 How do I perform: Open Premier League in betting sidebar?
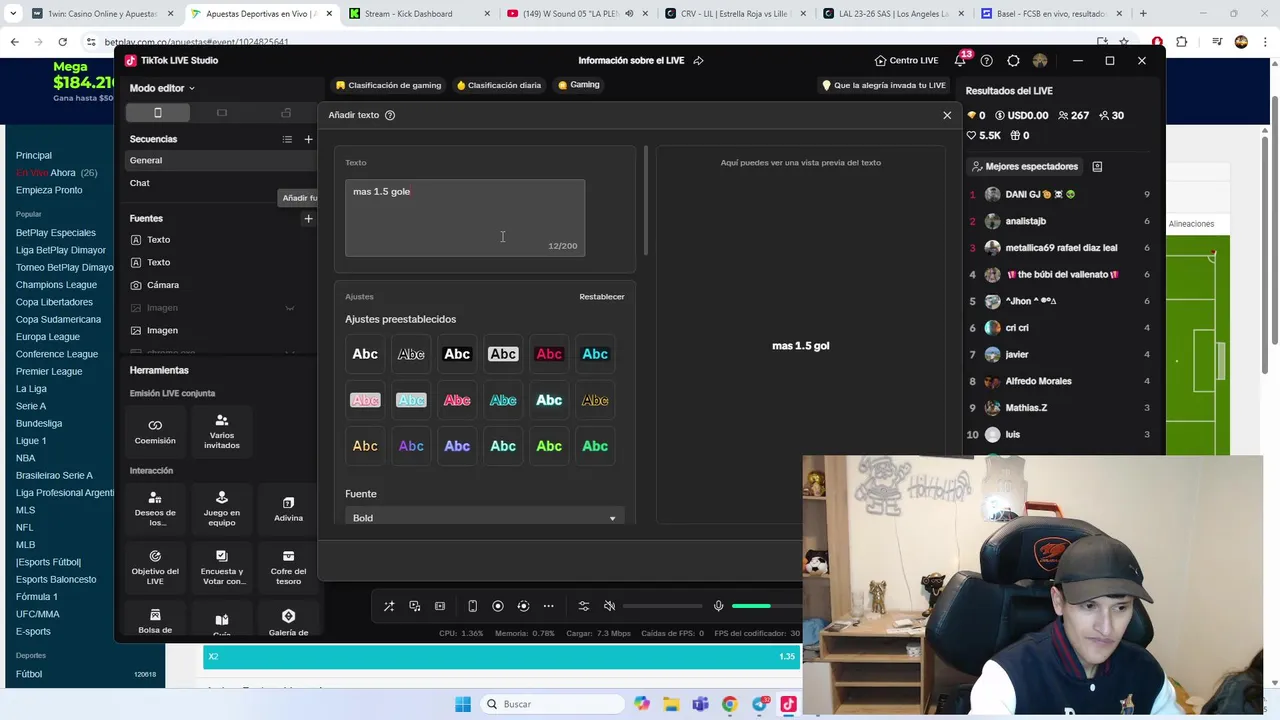(49, 371)
